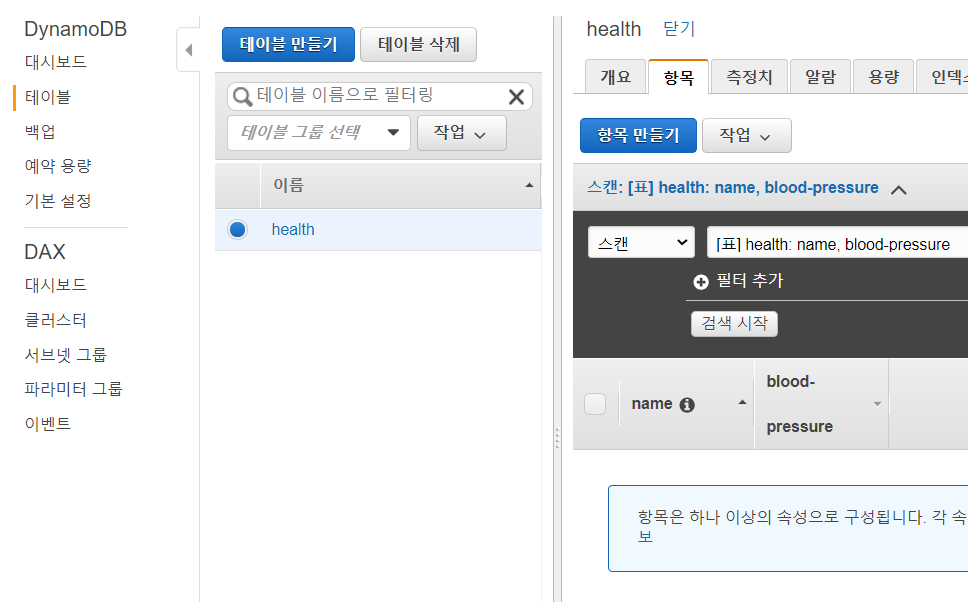Open the 스캔 operation type dropdown
The width and height of the screenshot is (968, 602).
pyautogui.click(x=641, y=242)
